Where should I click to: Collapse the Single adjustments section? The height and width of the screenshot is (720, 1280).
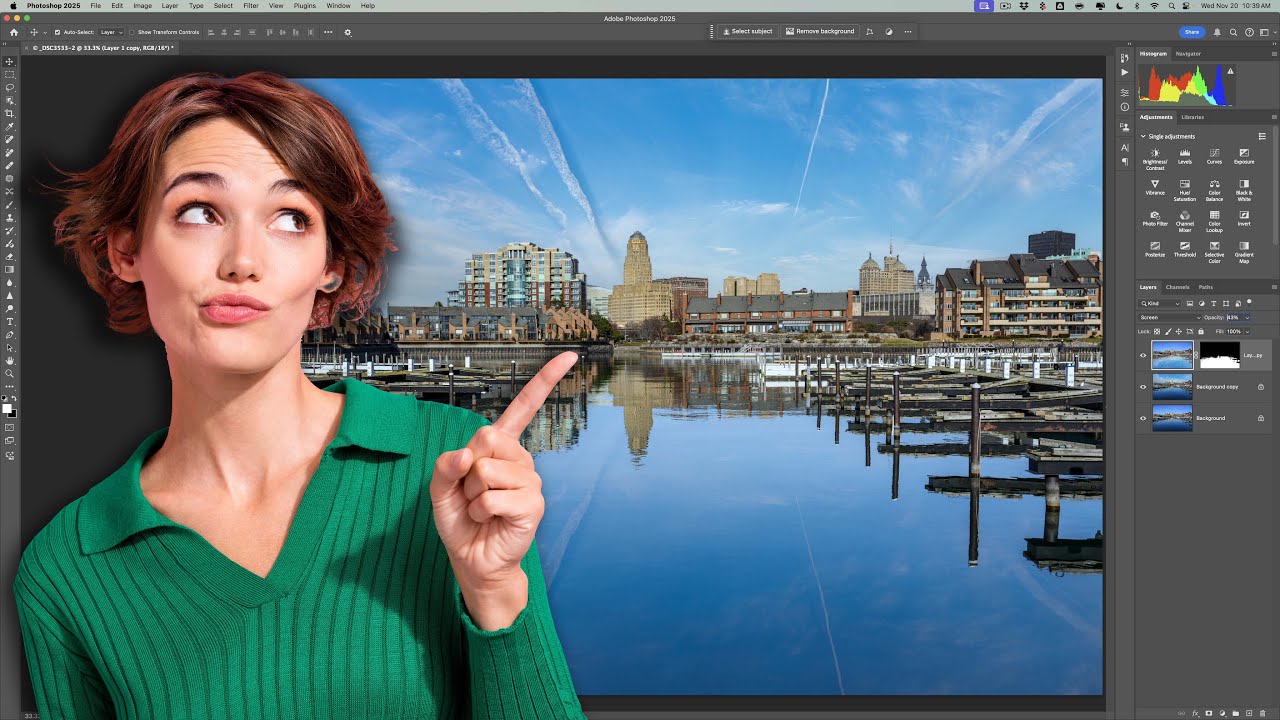pyautogui.click(x=1143, y=136)
